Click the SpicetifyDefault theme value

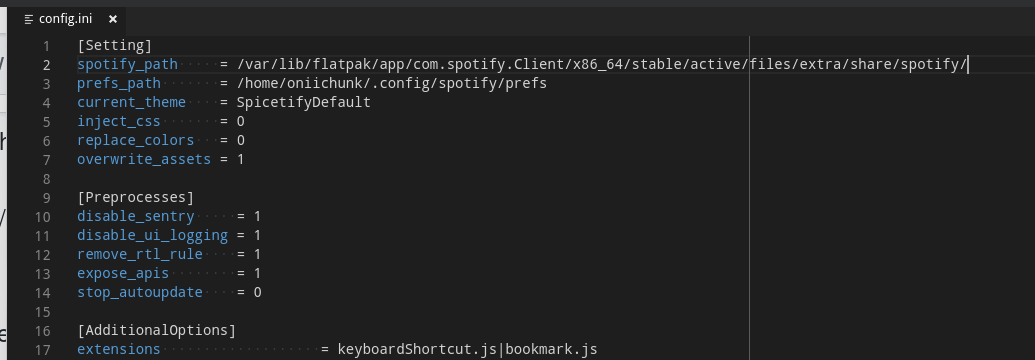304,103
